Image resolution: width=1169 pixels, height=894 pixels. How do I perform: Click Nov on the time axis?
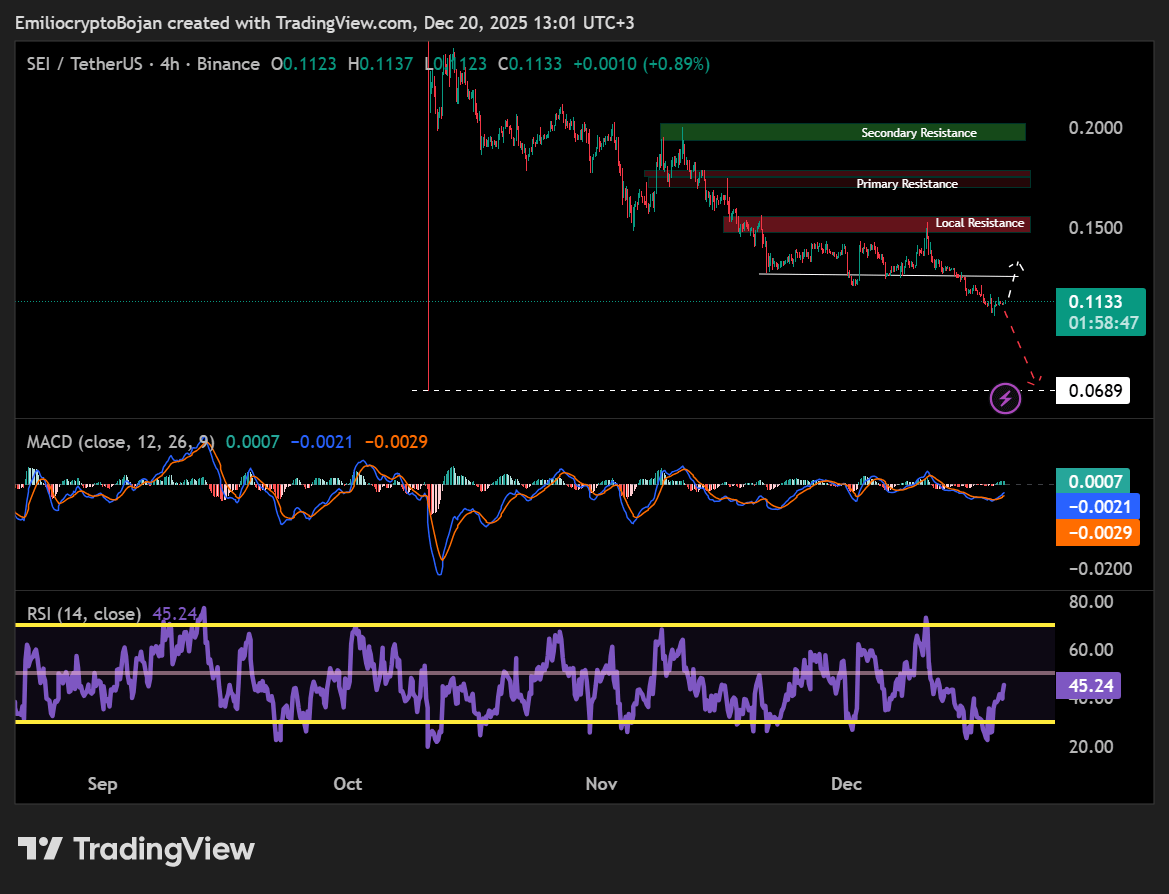pos(600,784)
